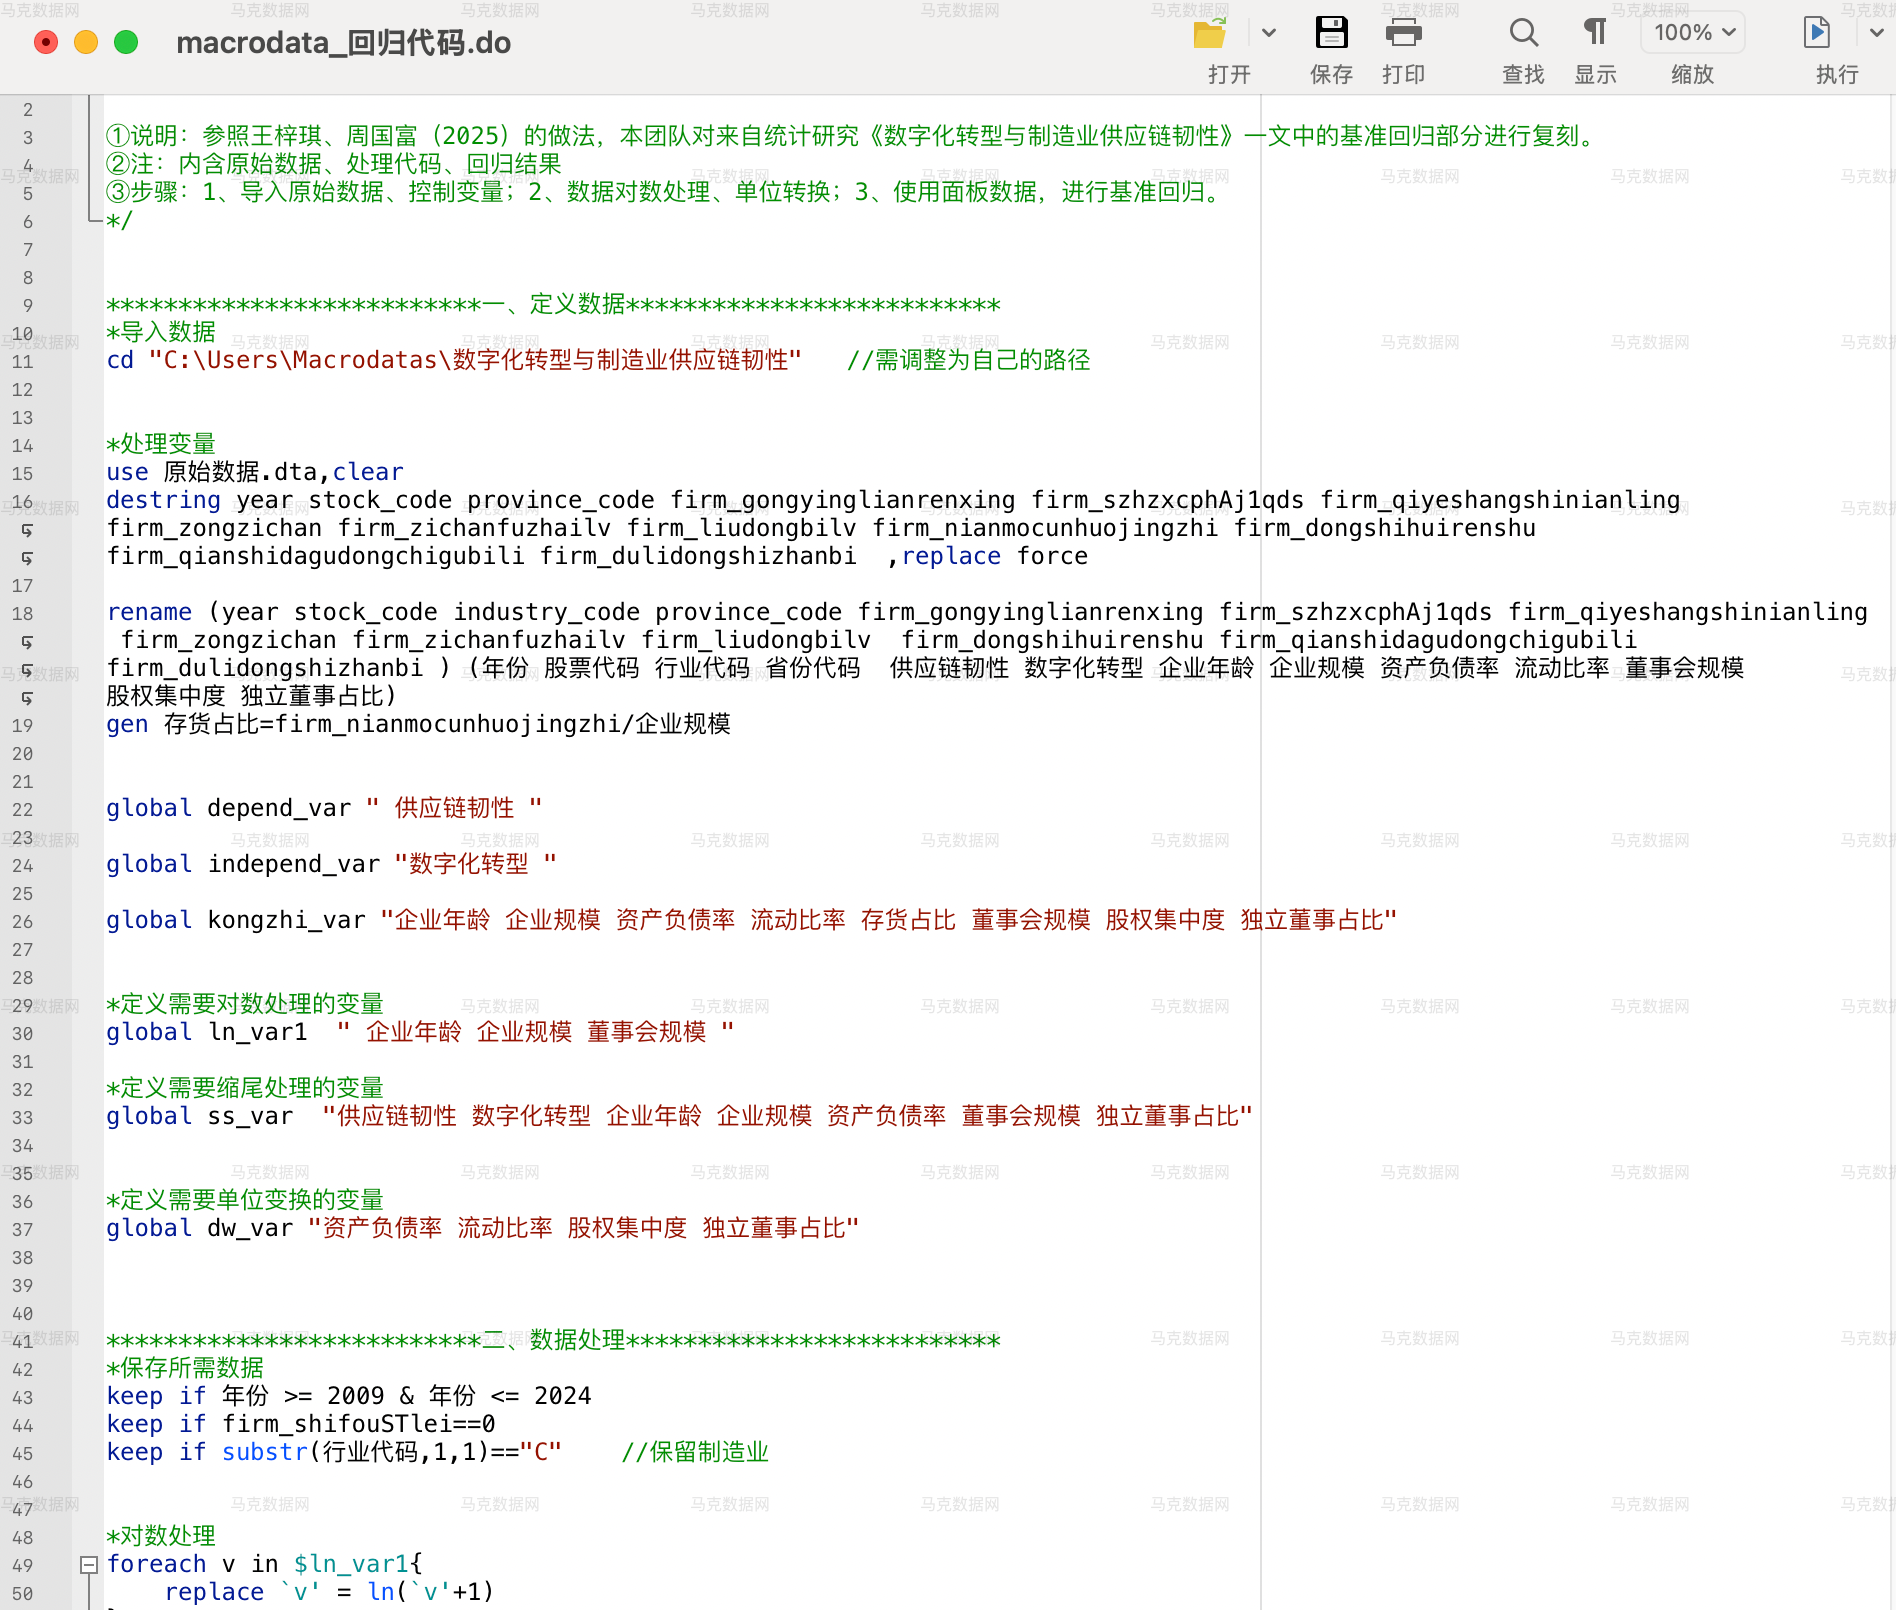Image resolution: width=1896 pixels, height=1610 pixels.
Task: Click the yellow minimize window button
Action: click(x=86, y=43)
